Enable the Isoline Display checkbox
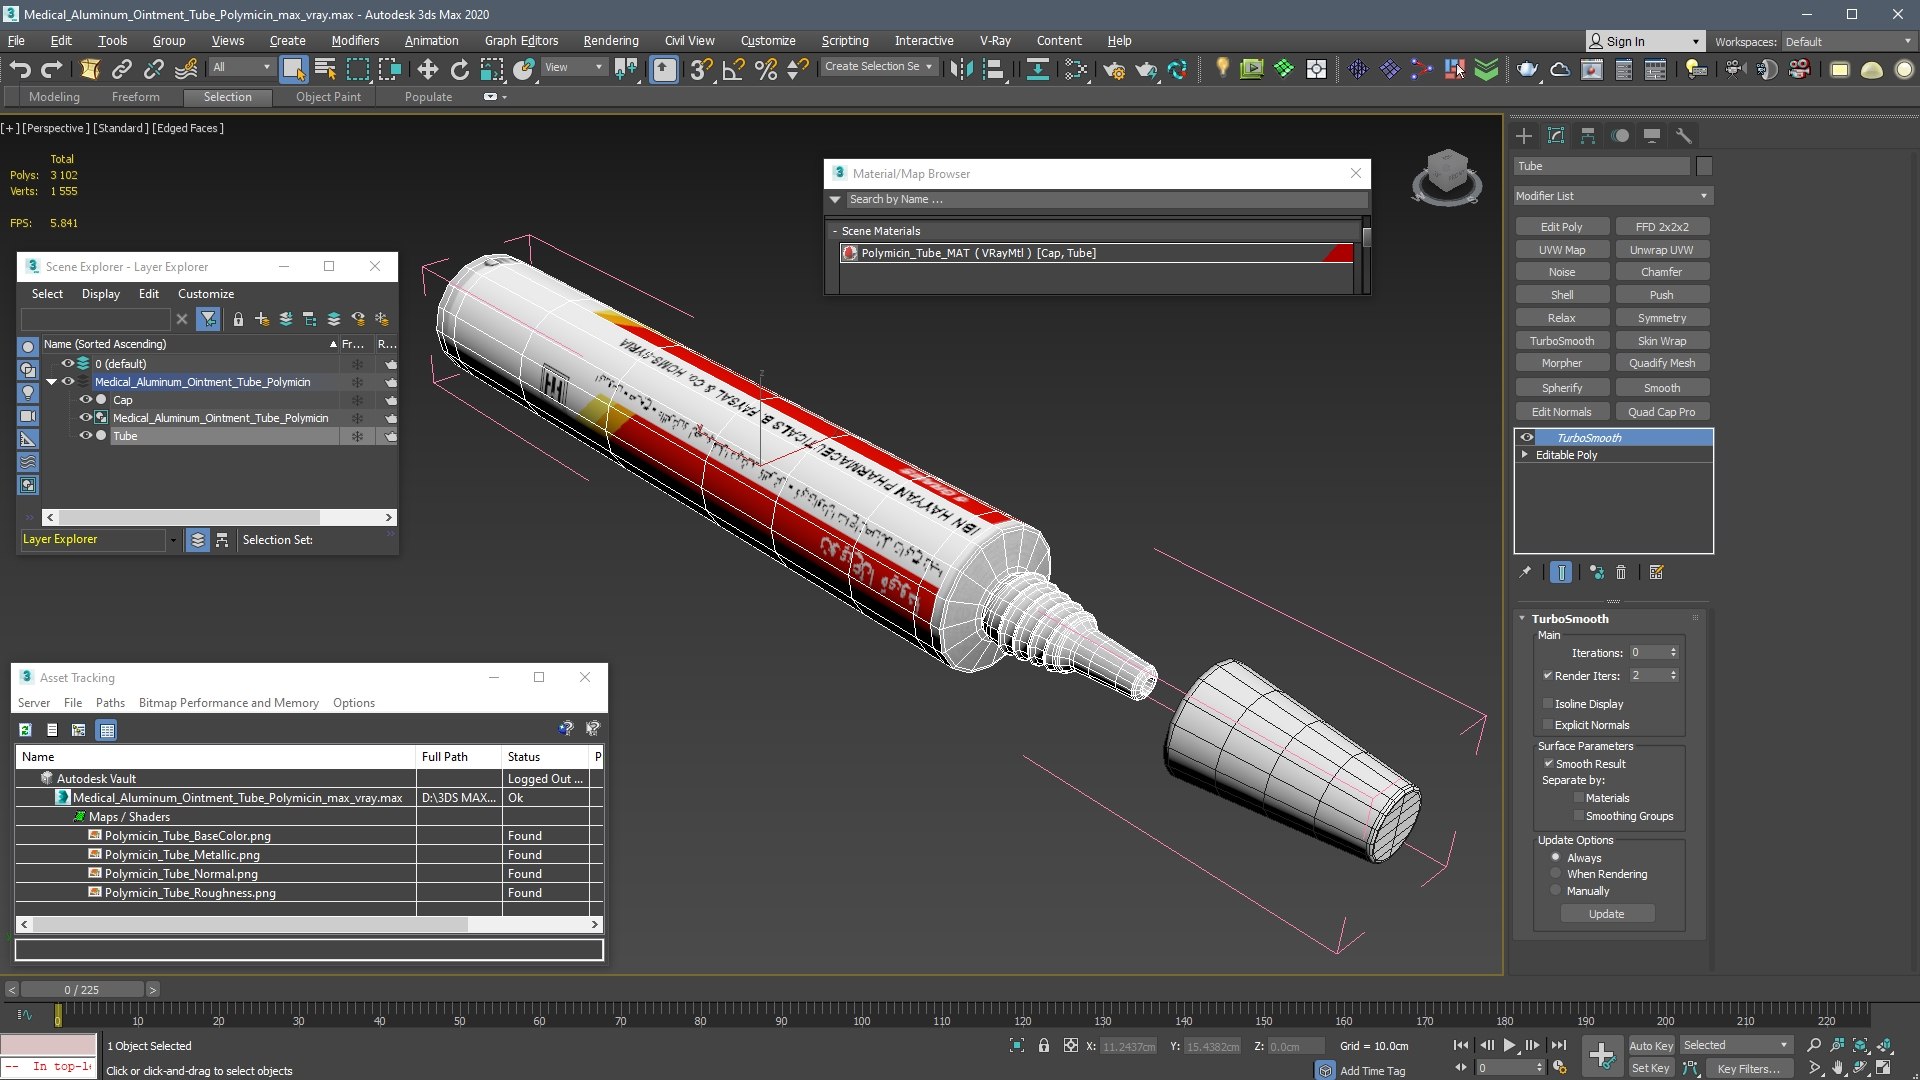Screen dimensions: 1920x1080 pos(1548,704)
